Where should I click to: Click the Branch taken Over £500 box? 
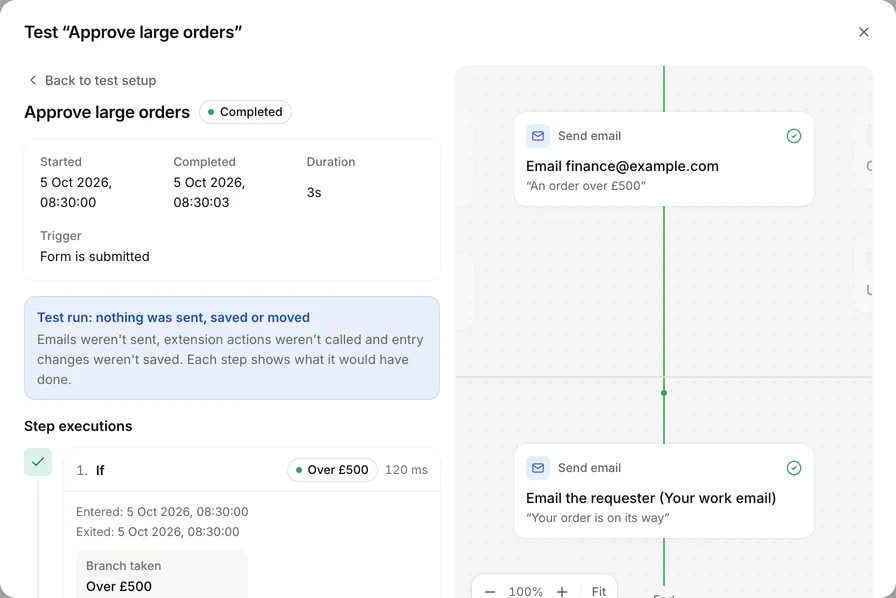point(162,575)
